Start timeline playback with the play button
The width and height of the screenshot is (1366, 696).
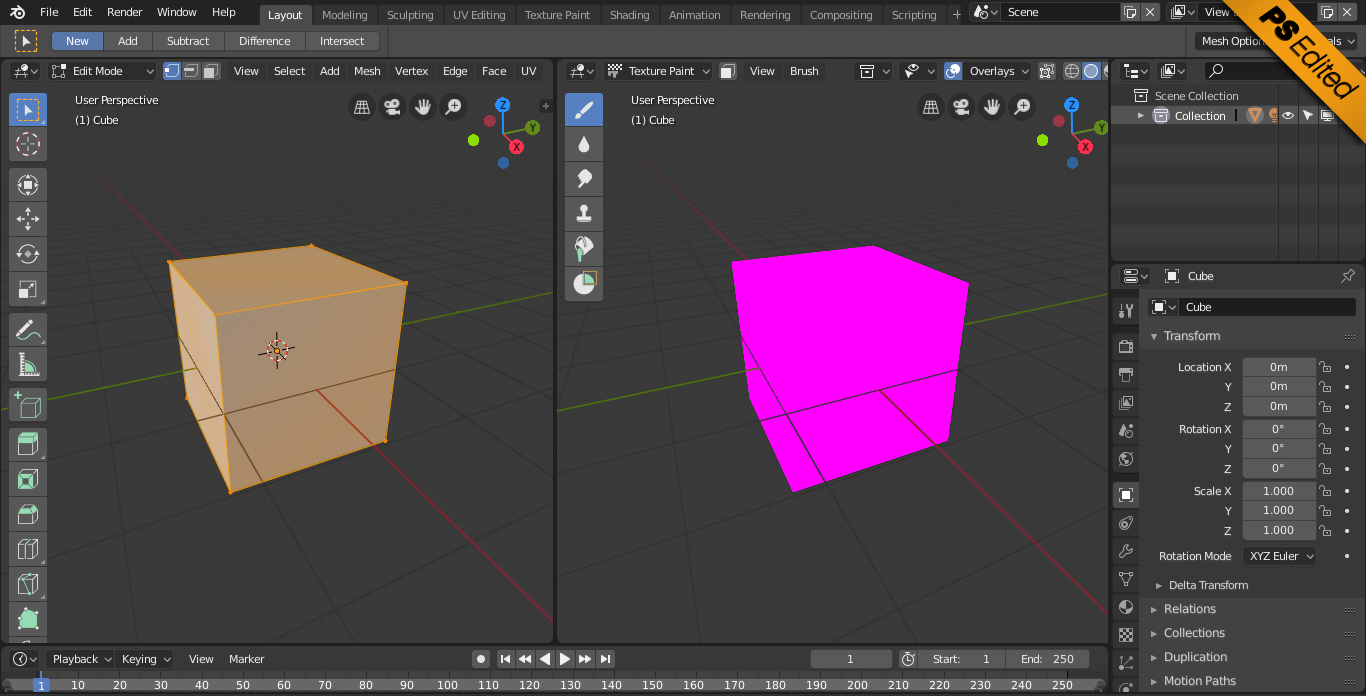pos(565,659)
